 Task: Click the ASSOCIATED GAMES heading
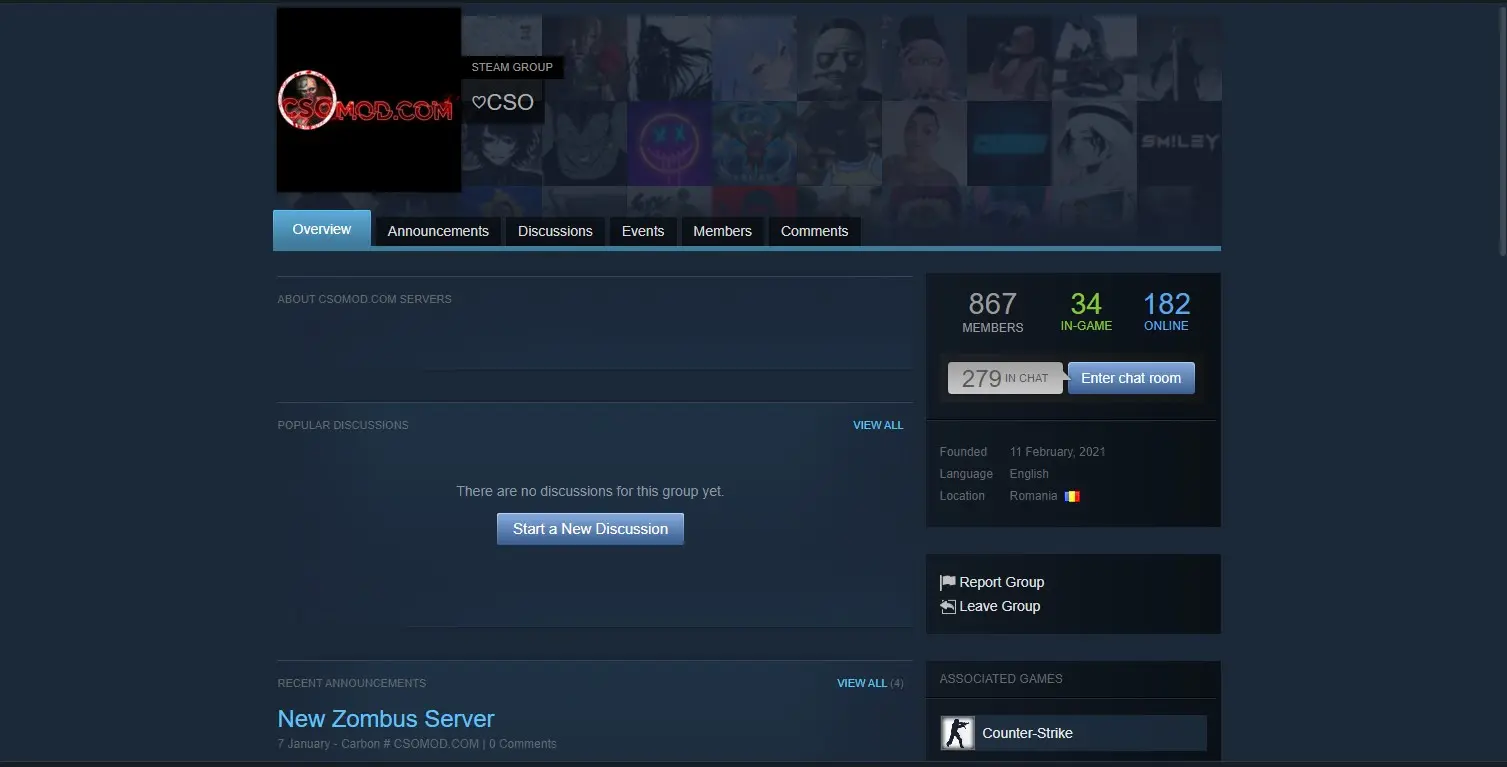[1001, 678]
